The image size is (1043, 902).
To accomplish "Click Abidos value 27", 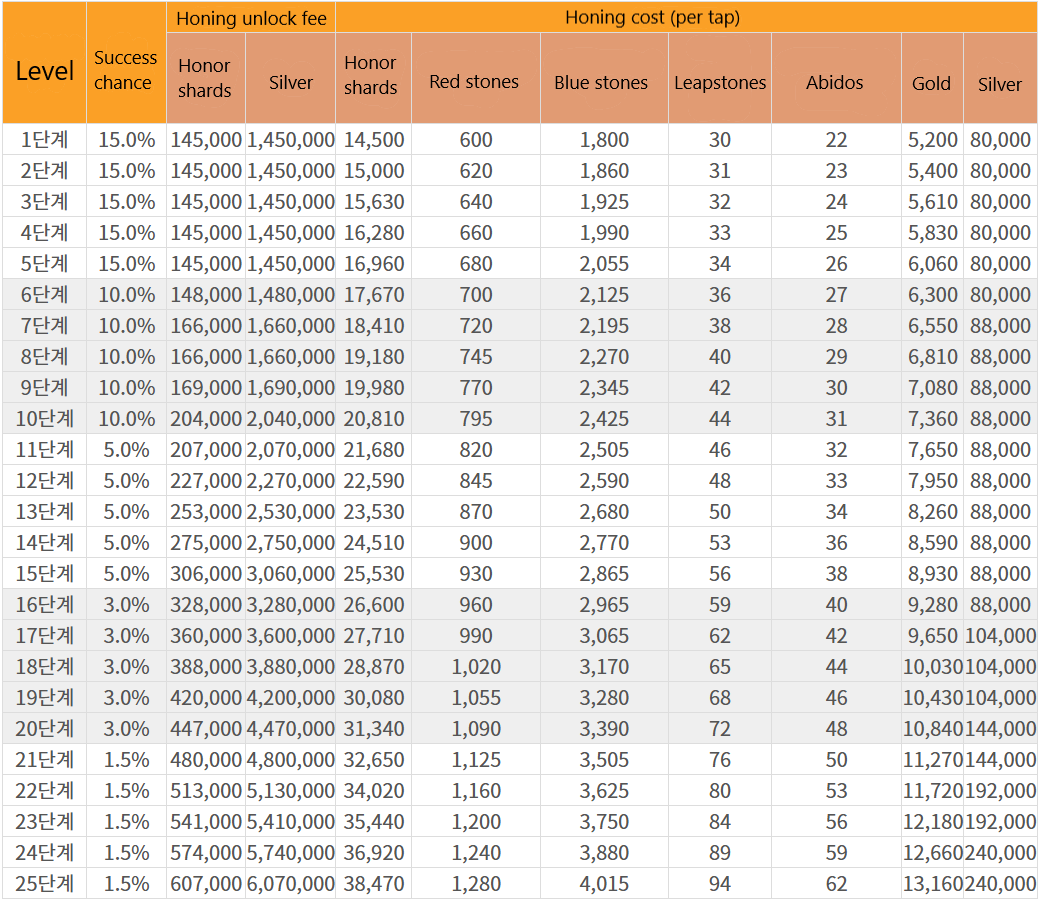I will tap(836, 295).
